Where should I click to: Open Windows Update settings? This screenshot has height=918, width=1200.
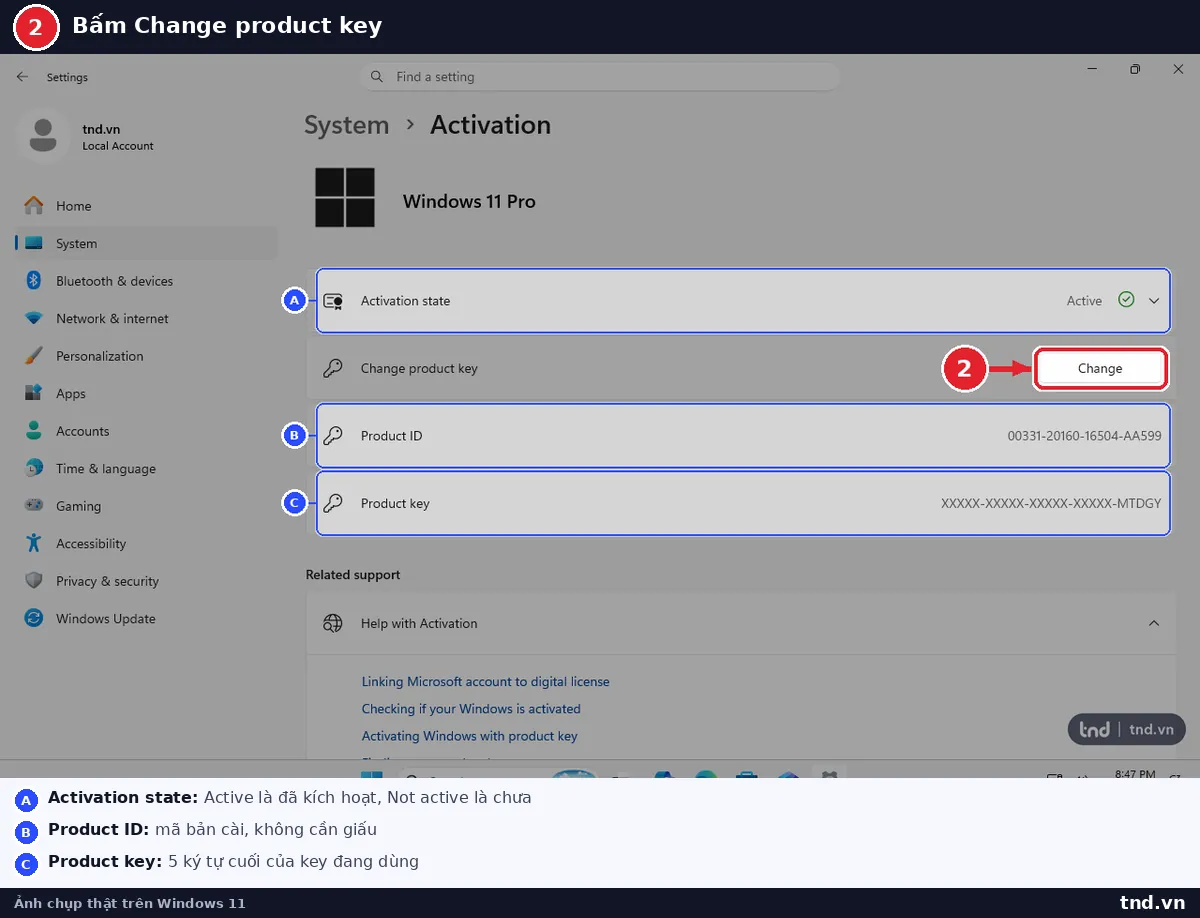pyautogui.click(x=146, y=618)
